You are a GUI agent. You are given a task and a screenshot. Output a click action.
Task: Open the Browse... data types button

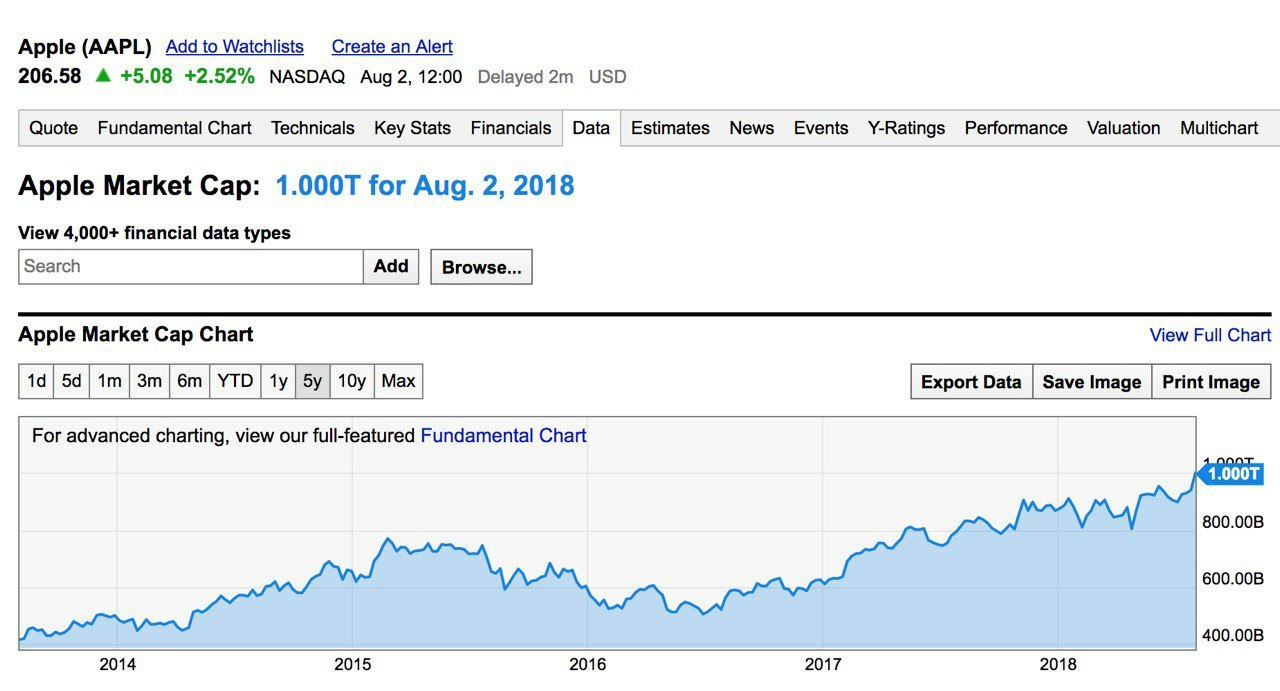(x=481, y=268)
